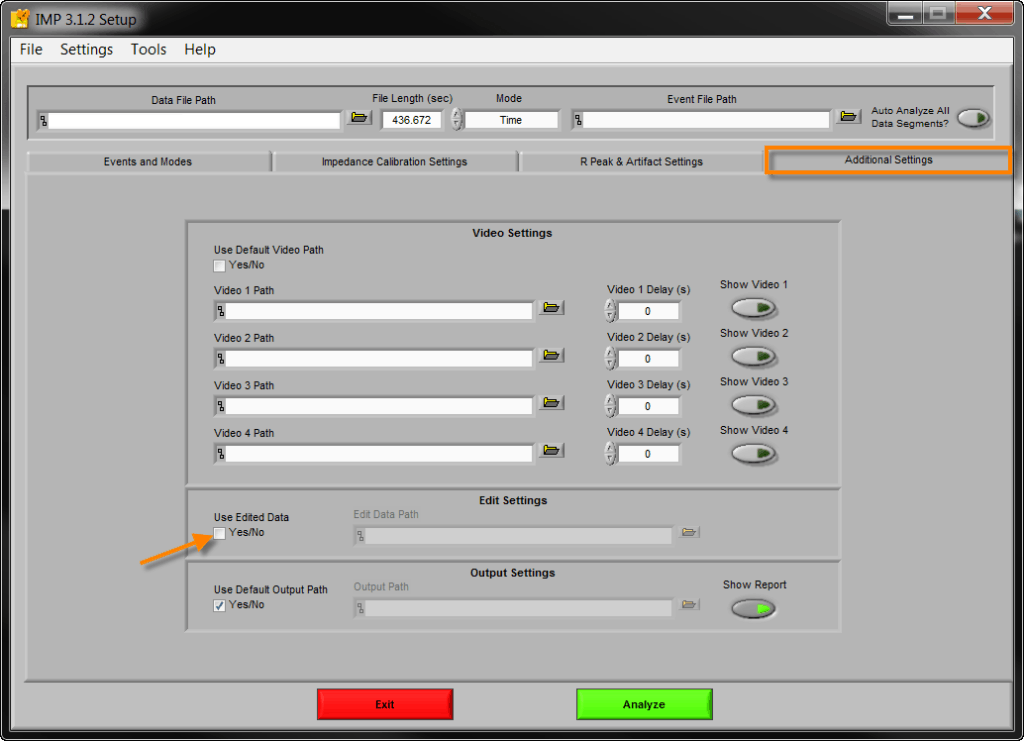Screen dimensions: 1024x741
Task: Click the Video 1 Delay stepper arrows
Action: click(x=611, y=311)
